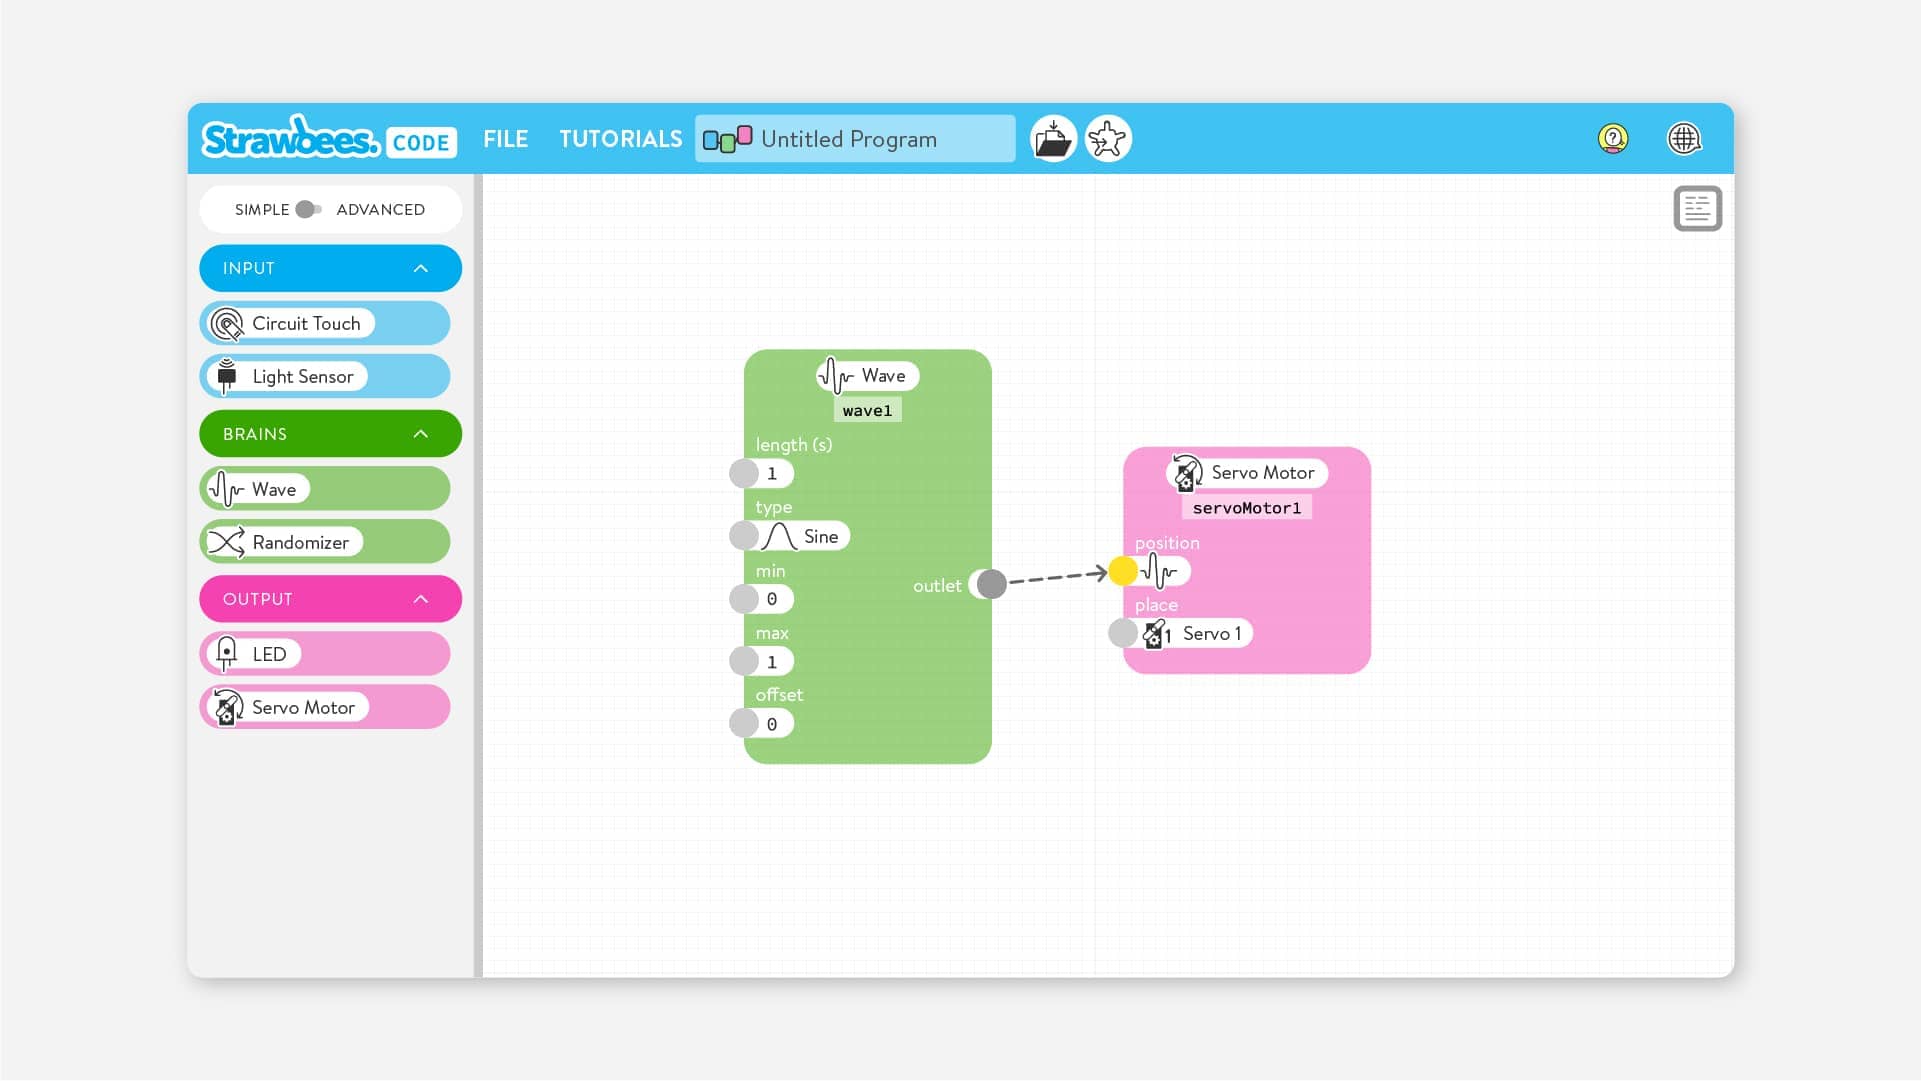The width and height of the screenshot is (1921, 1081).
Task: Toggle the Simple/Advanced mode switch
Action: (x=308, y=209)
